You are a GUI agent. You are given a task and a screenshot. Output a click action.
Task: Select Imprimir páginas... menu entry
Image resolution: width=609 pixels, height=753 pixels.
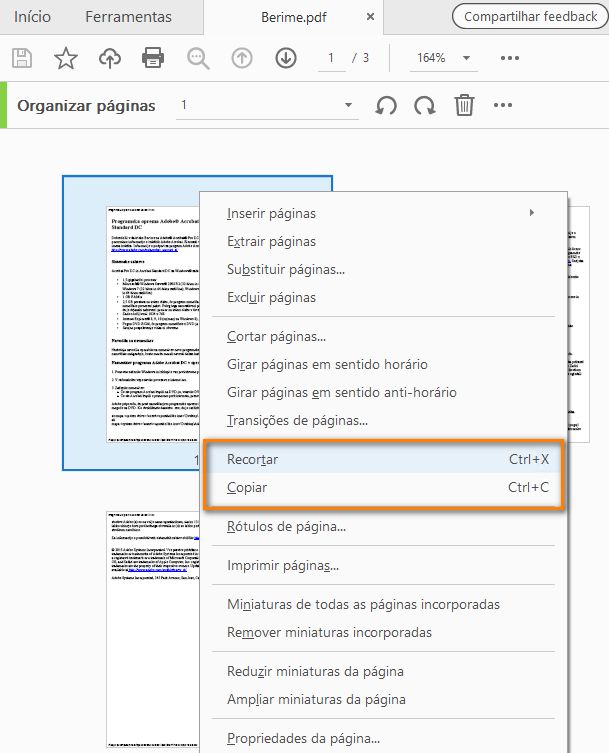pyautogui.click(x=383, y=565)
